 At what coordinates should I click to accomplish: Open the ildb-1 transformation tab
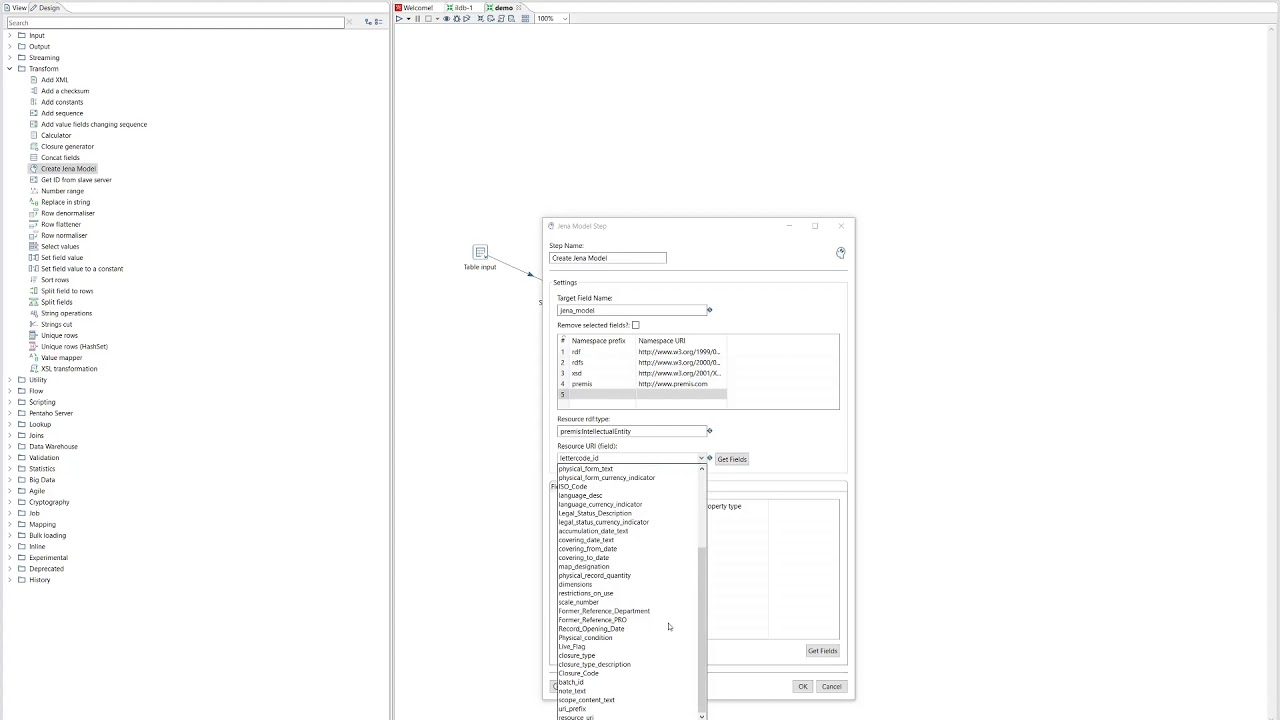click(x=459, y=7)
